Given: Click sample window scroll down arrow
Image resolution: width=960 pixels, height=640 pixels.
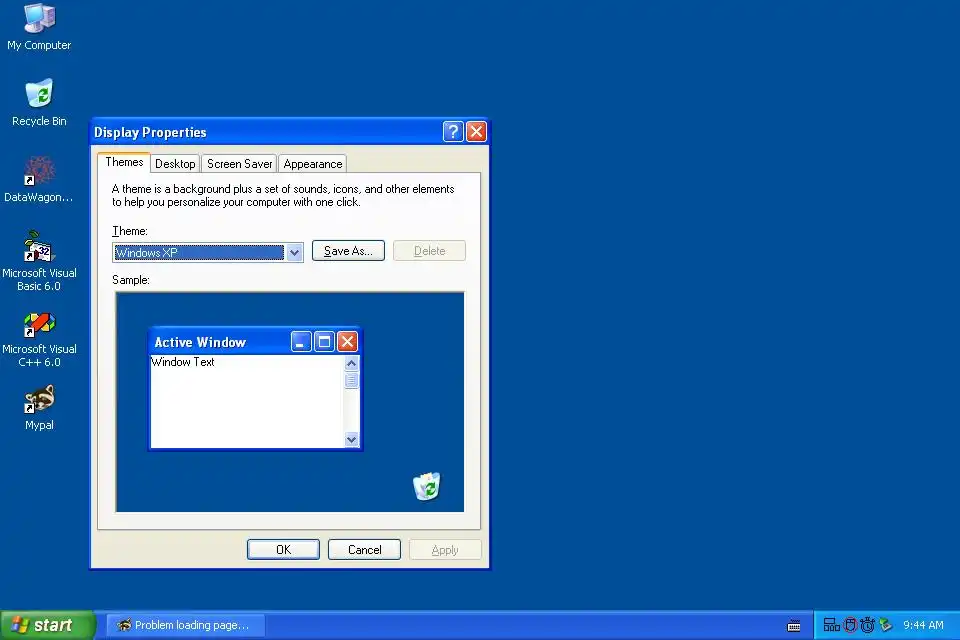Looking at the screenshot, I should point(351,439).
